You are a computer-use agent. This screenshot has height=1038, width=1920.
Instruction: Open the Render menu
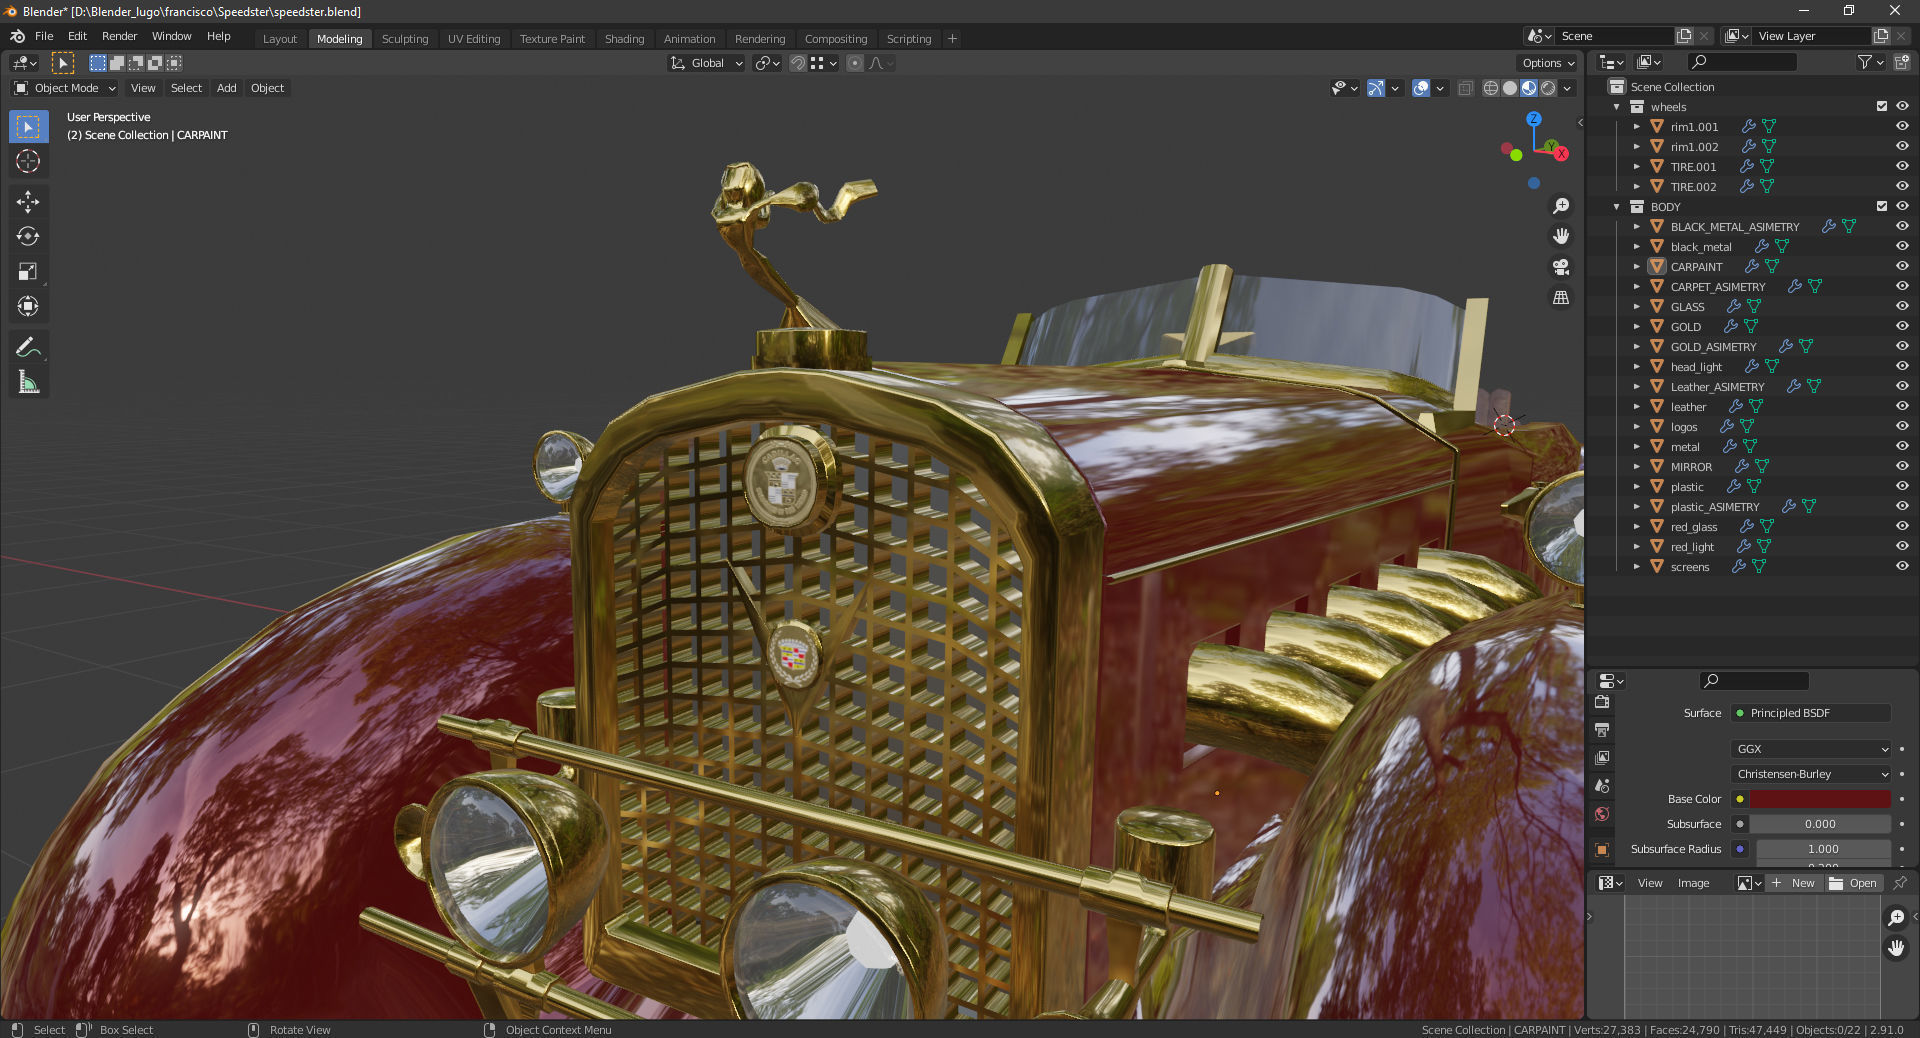(x=119, y=36)
